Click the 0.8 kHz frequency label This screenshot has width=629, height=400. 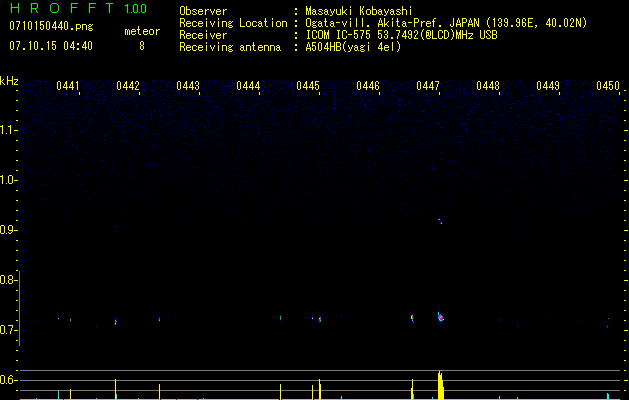point(8,280)
